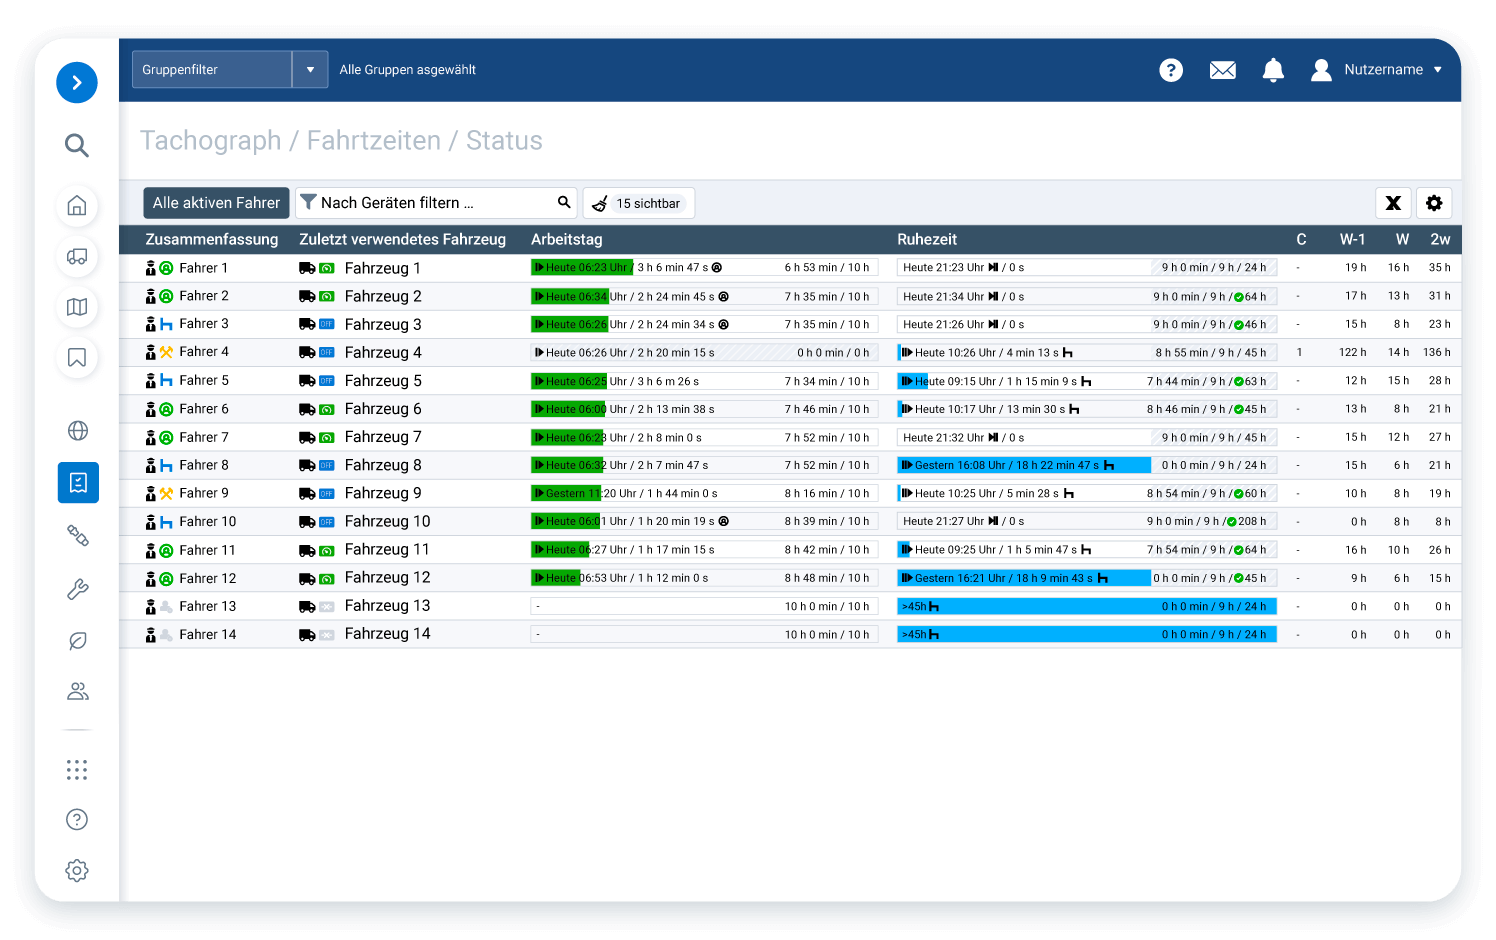Click Fahrzeug 9 vehicle name
Viewport: 1496px width, 940px height.
(x=383, y=493)
